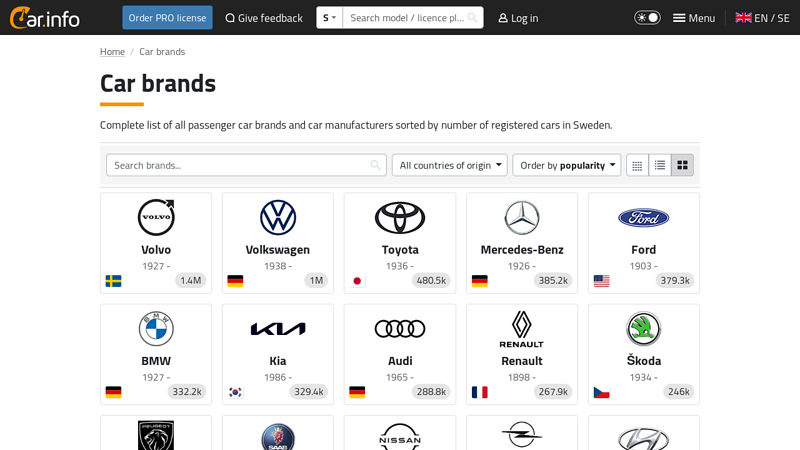Open the Volvo logo
800x450 pixels.
point(156,217)
